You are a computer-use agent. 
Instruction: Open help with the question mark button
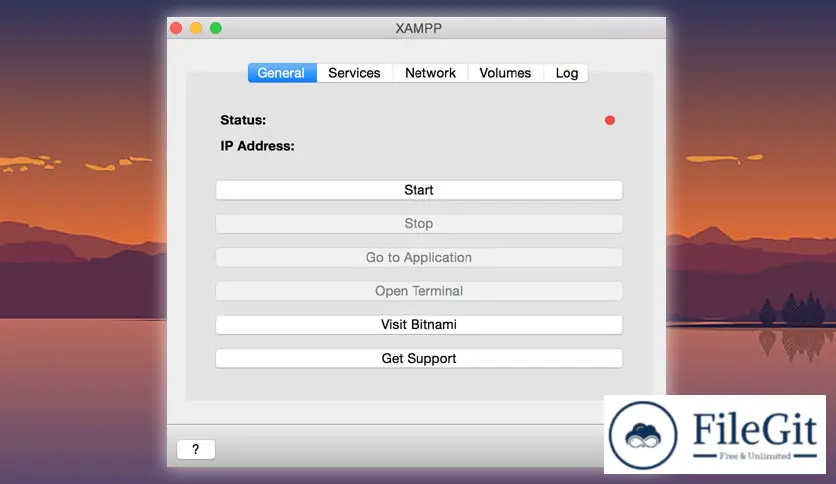click(x=196, y=449)
